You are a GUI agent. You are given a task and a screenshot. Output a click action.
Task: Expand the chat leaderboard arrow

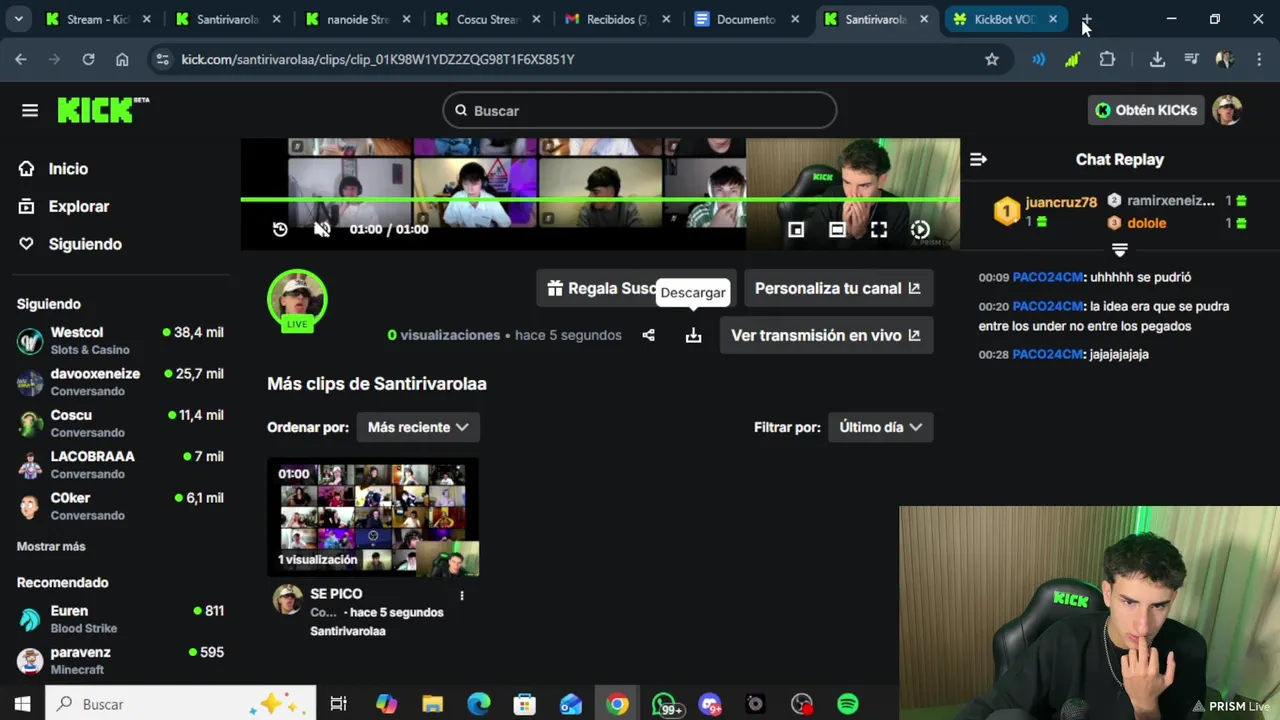click(1120, 249)
